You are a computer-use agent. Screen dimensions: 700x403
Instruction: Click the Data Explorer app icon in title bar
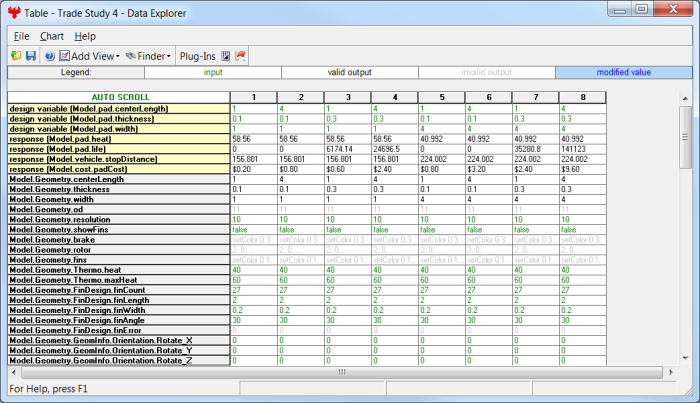coord(13,11)
